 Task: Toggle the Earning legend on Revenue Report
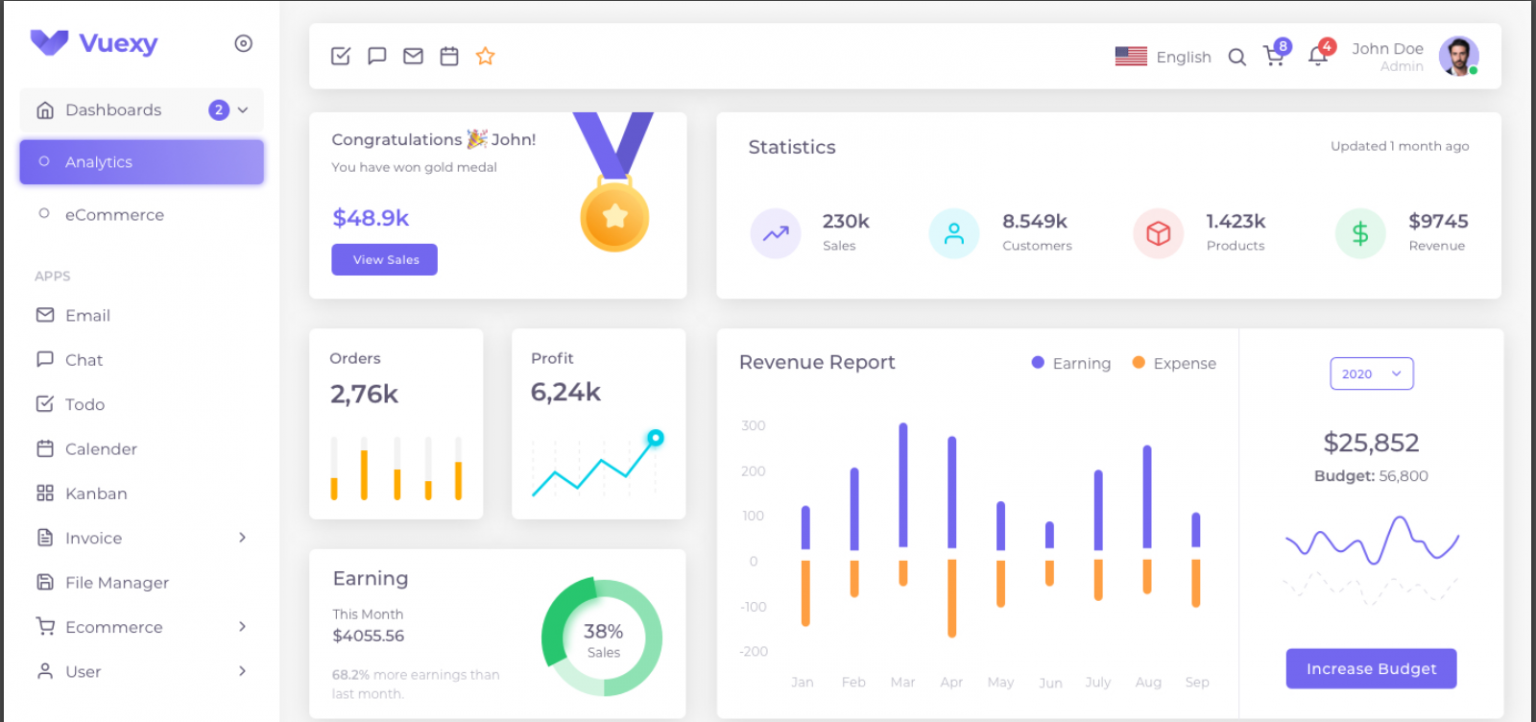pyautogui.click(x=1070, y=363)
